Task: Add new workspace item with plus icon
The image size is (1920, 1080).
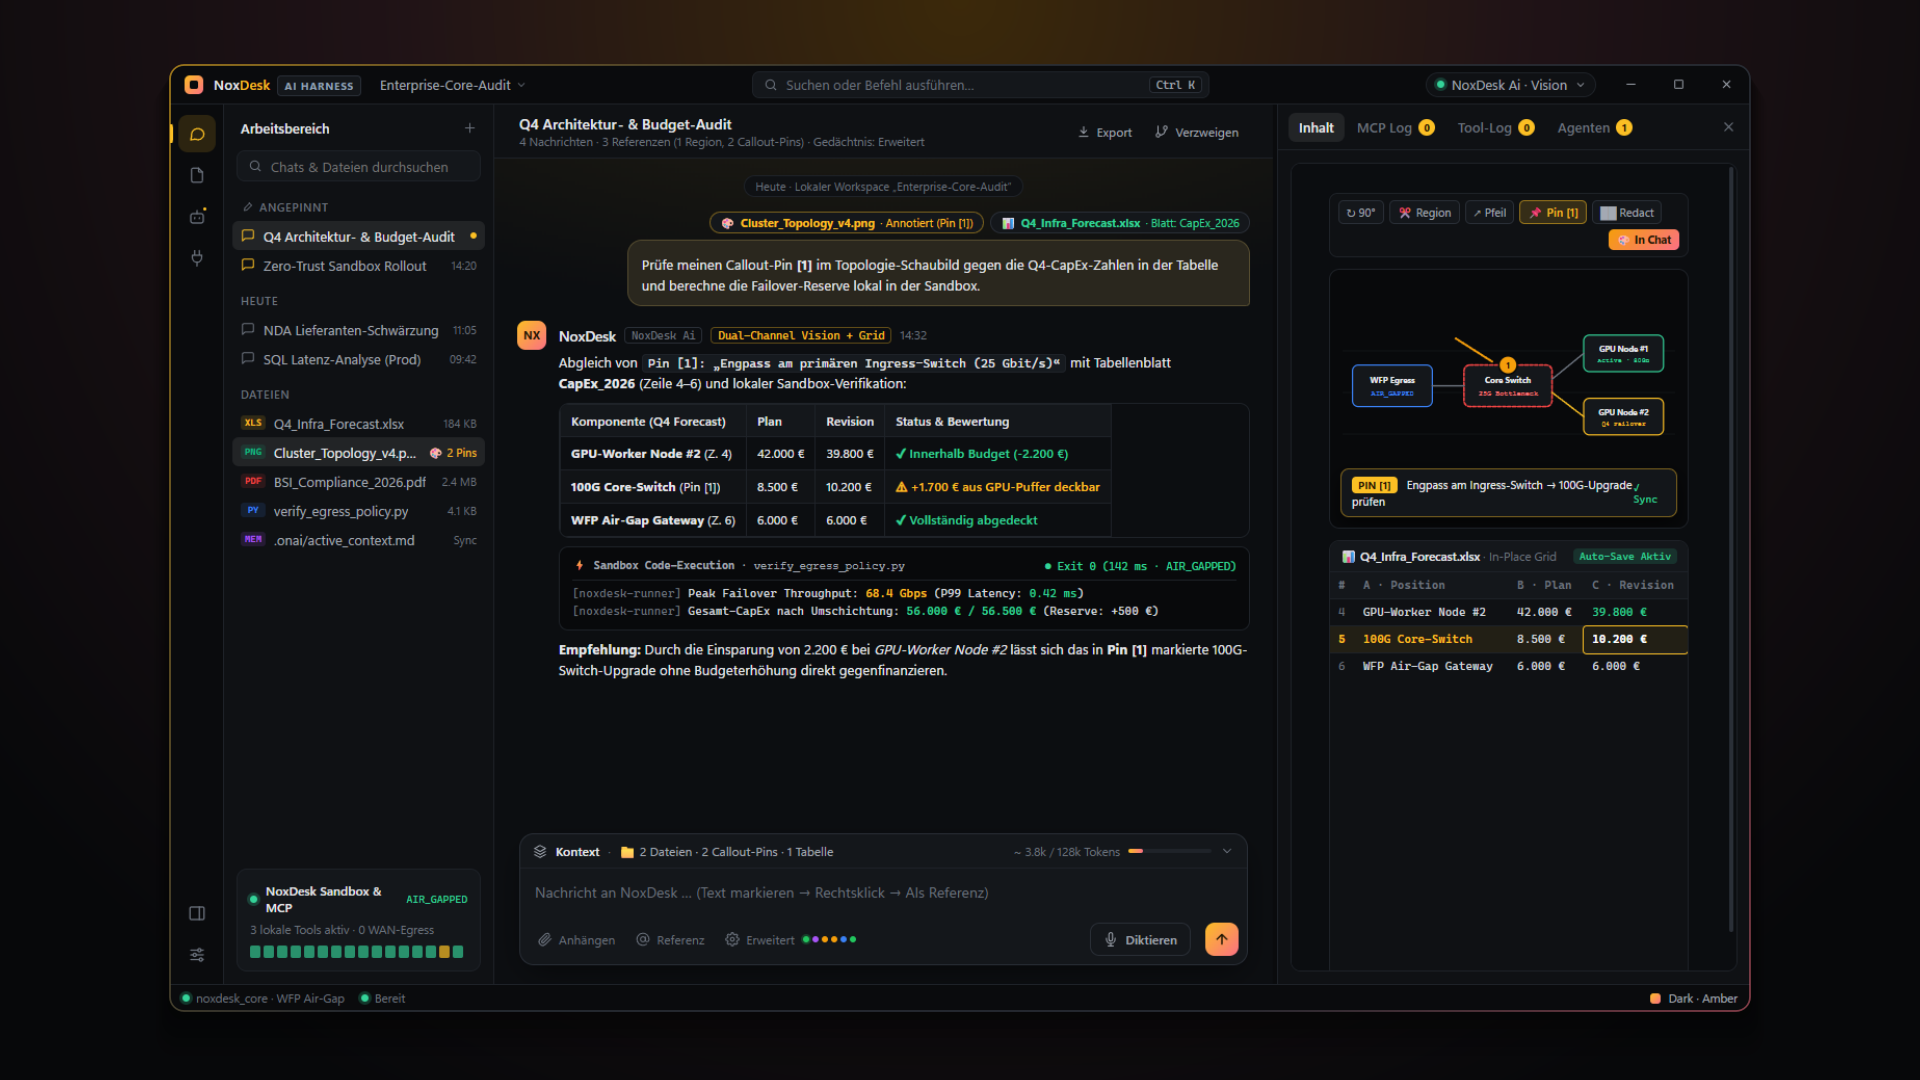Action: (470, 128)
